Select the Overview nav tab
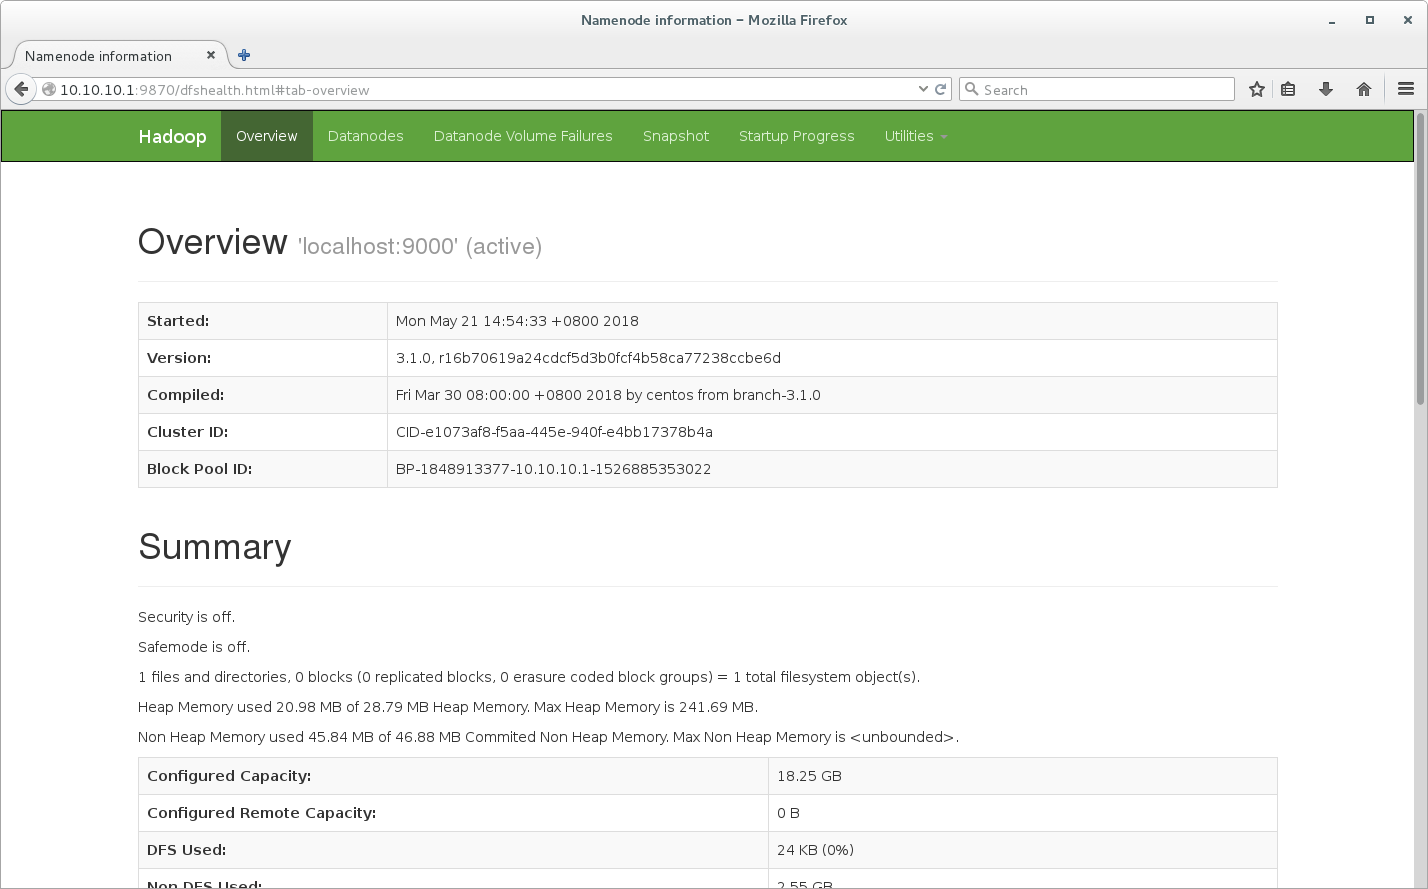1428x889 pixels. click(x=267, y=136)
